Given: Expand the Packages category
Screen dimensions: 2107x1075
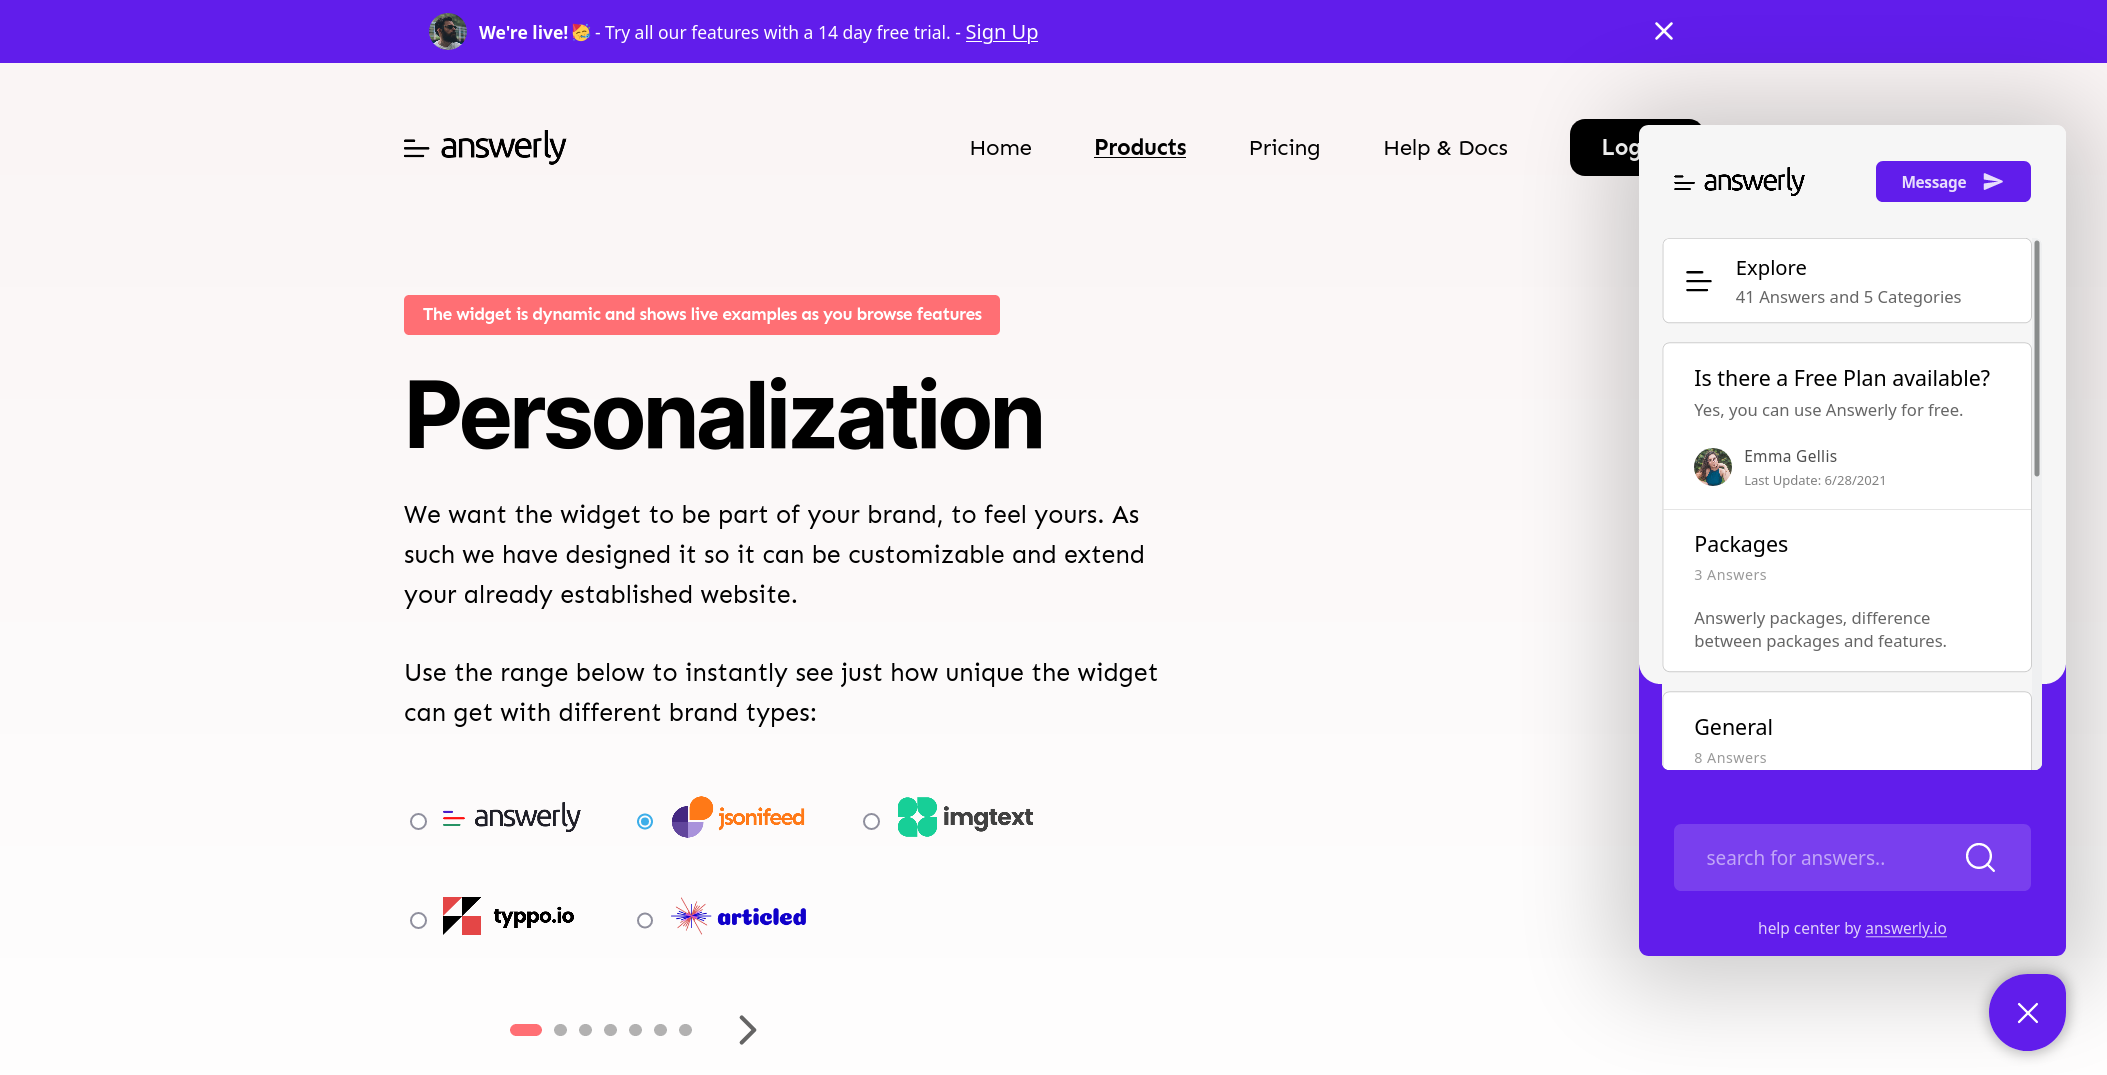Looking at the screenshot, I should tap(1846, 590).
